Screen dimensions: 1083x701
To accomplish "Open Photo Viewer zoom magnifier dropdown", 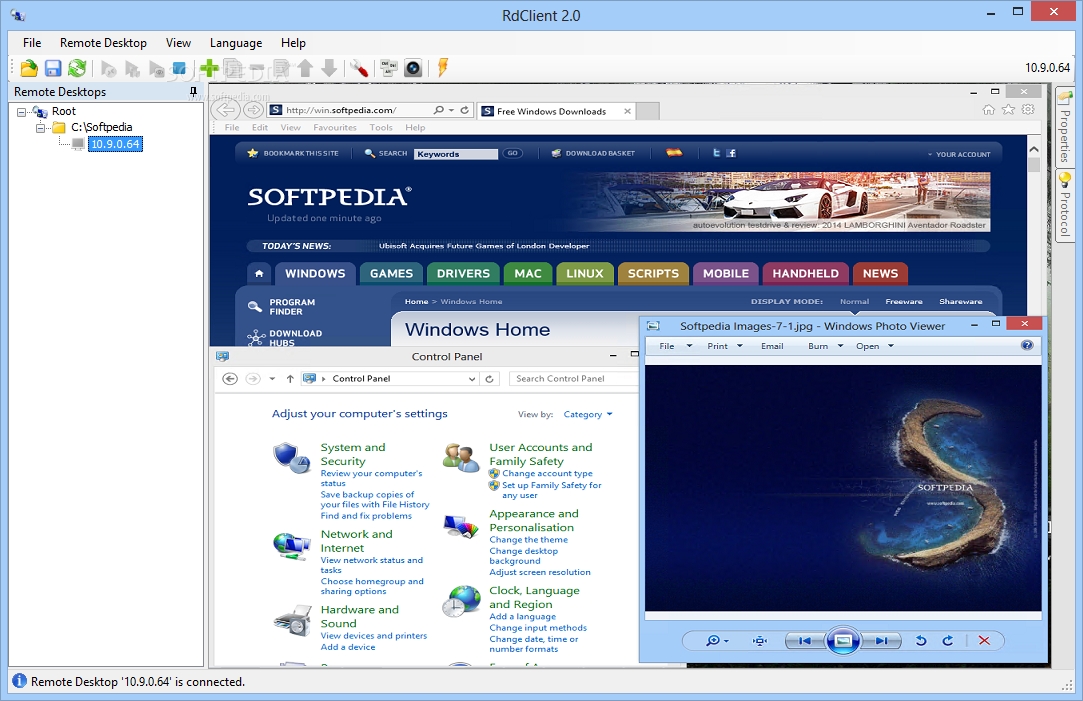I will click(x=717, y=641).
